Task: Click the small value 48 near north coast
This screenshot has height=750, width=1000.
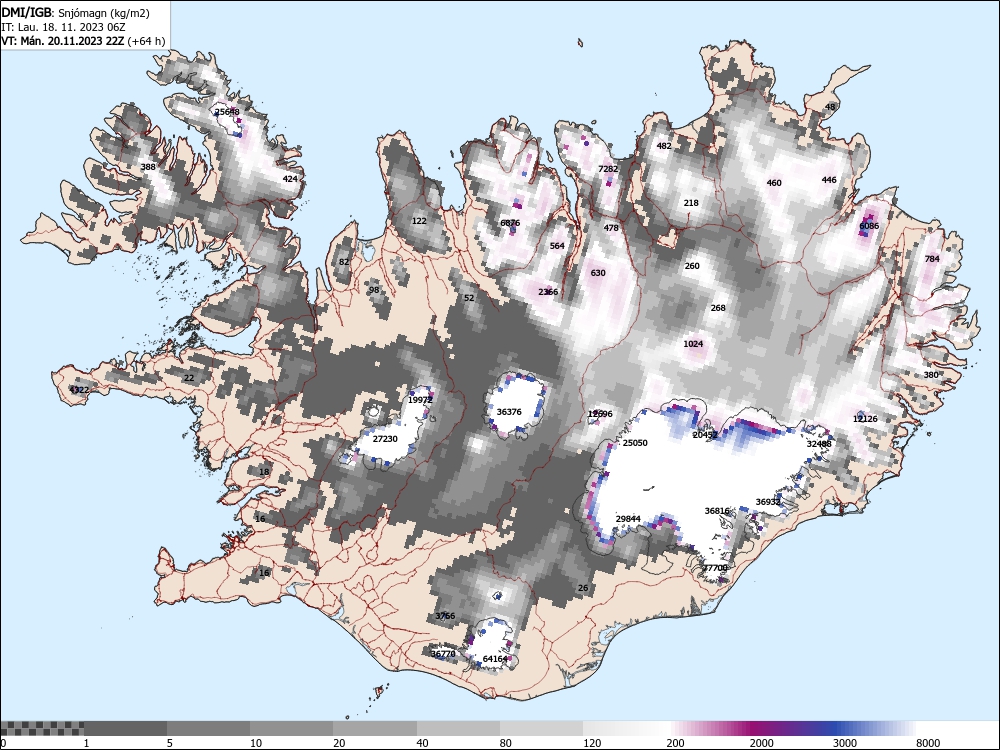Action: coord(830,107)
